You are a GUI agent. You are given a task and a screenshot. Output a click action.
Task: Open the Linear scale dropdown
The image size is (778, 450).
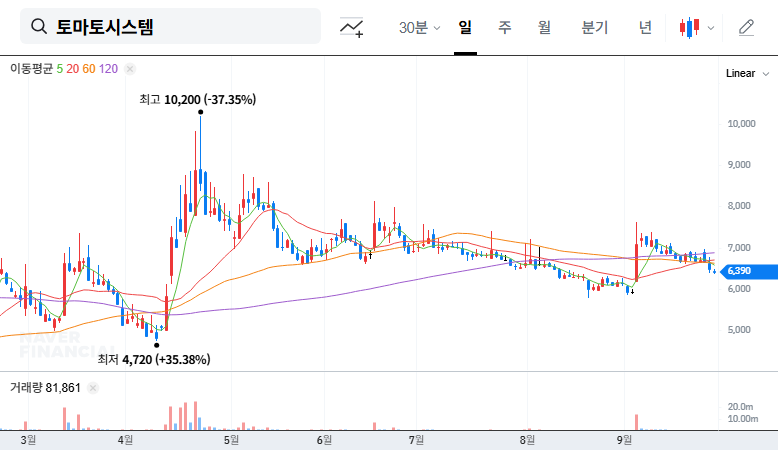tap(747, 73)
